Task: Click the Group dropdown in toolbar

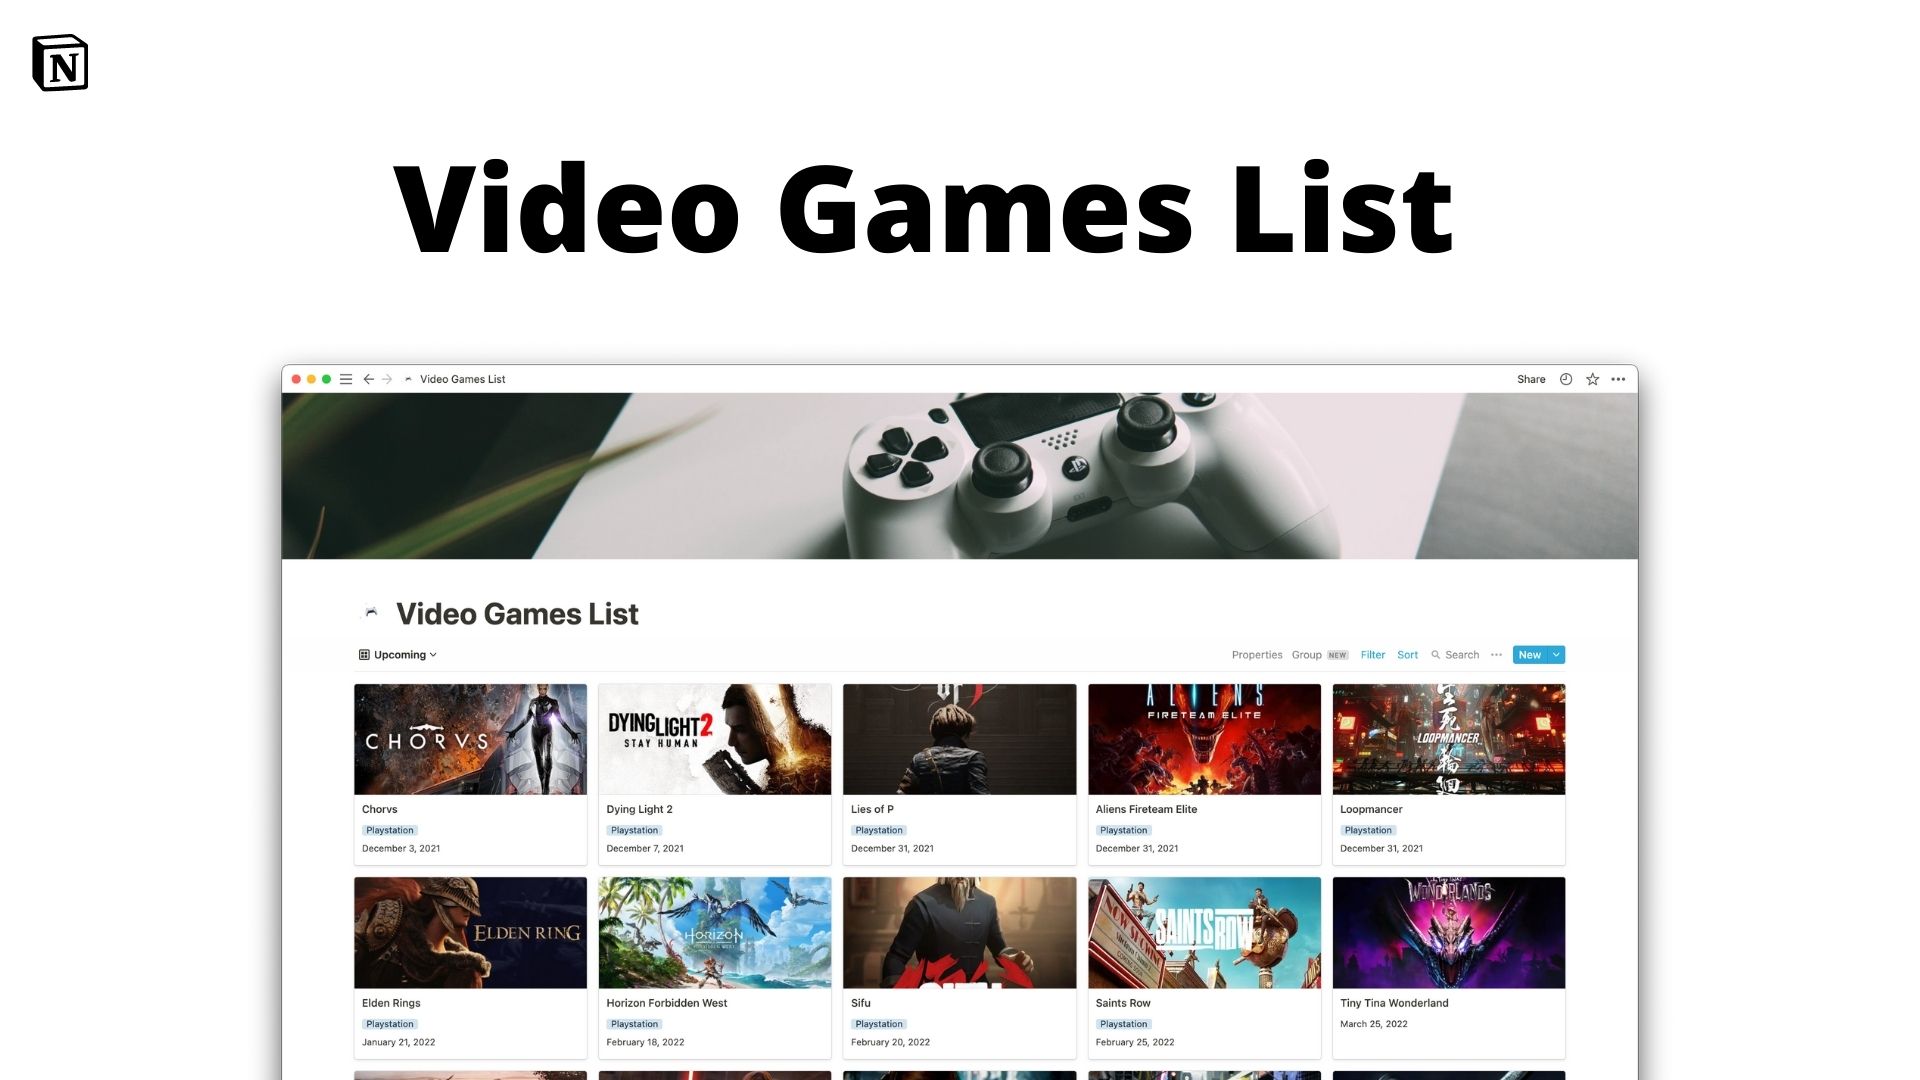Action: point(1305,654)
